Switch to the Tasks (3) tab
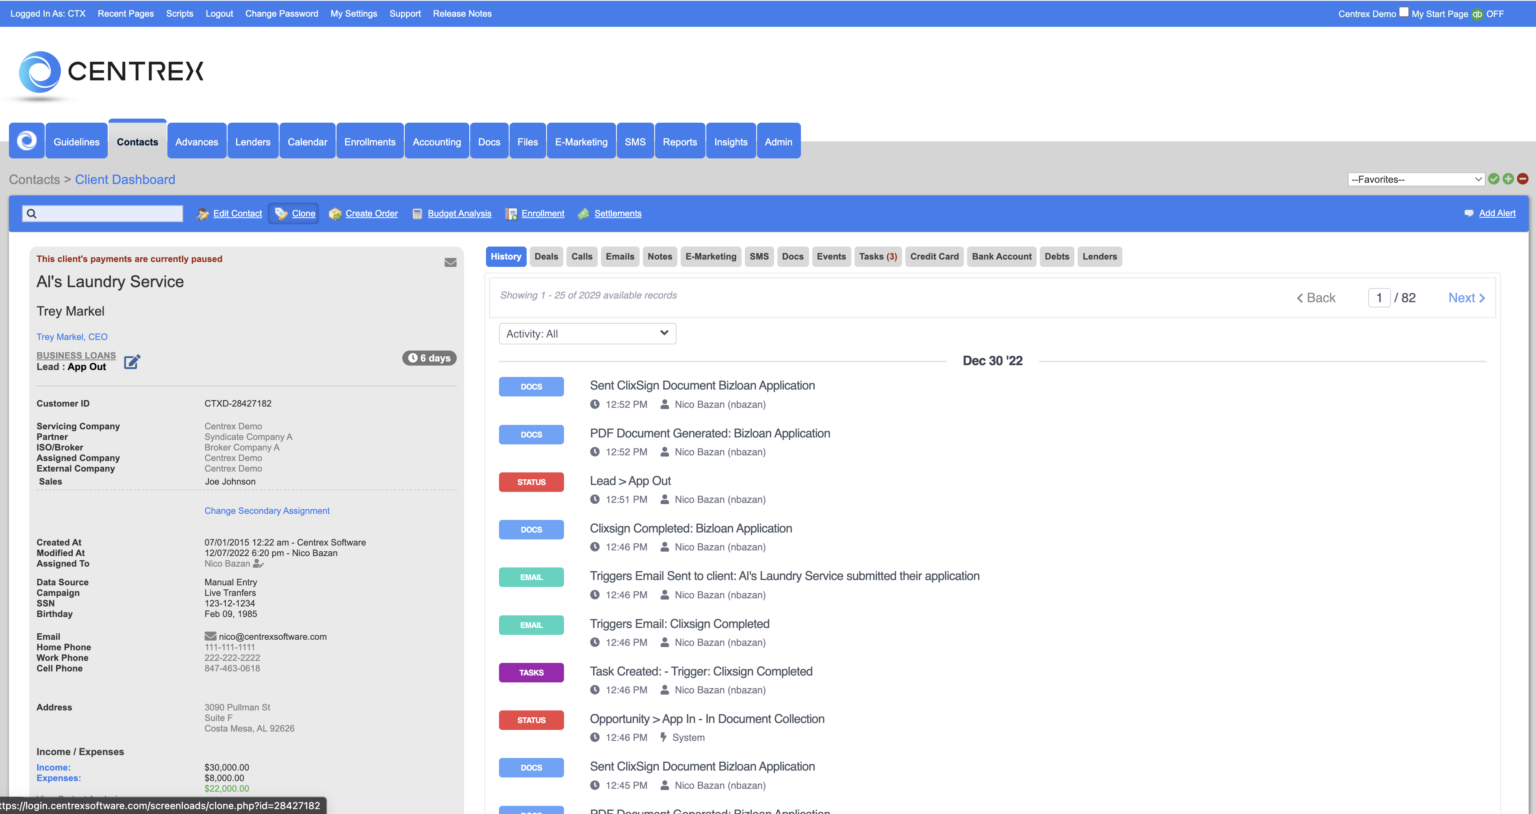The width and height of the screenshot is (1536, 814). point(877,256)
